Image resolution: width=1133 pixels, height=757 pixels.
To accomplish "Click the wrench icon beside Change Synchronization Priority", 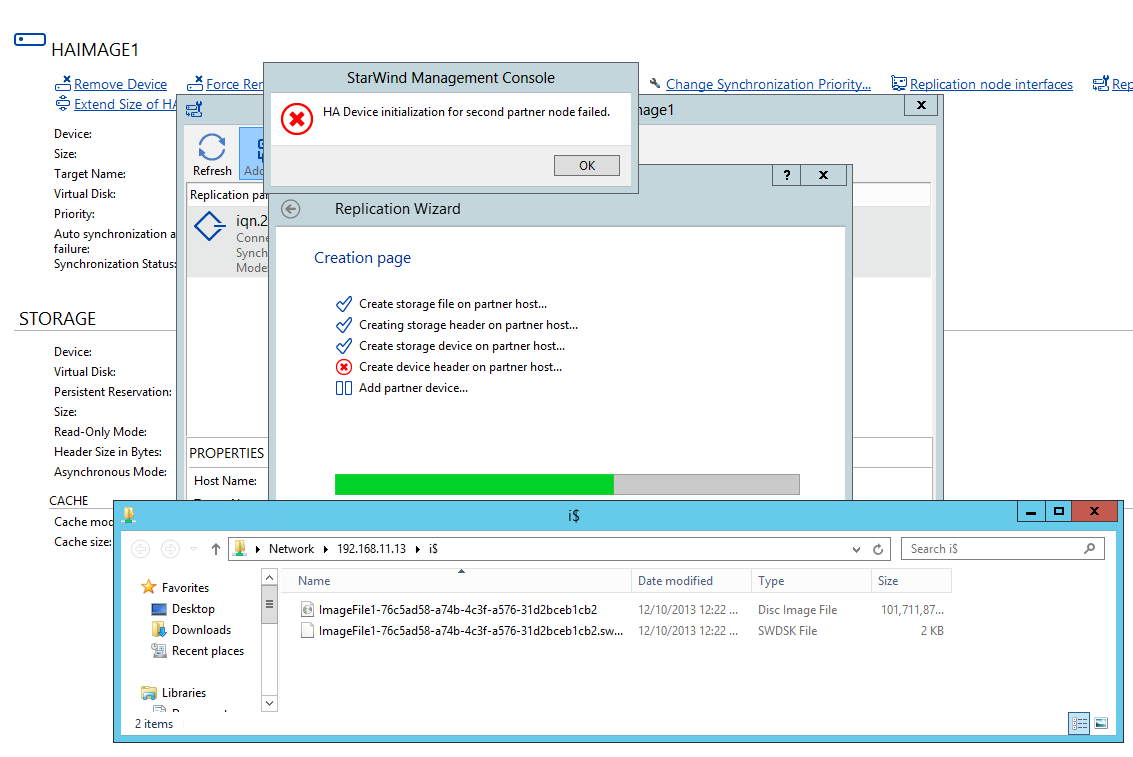I will 655,84.
